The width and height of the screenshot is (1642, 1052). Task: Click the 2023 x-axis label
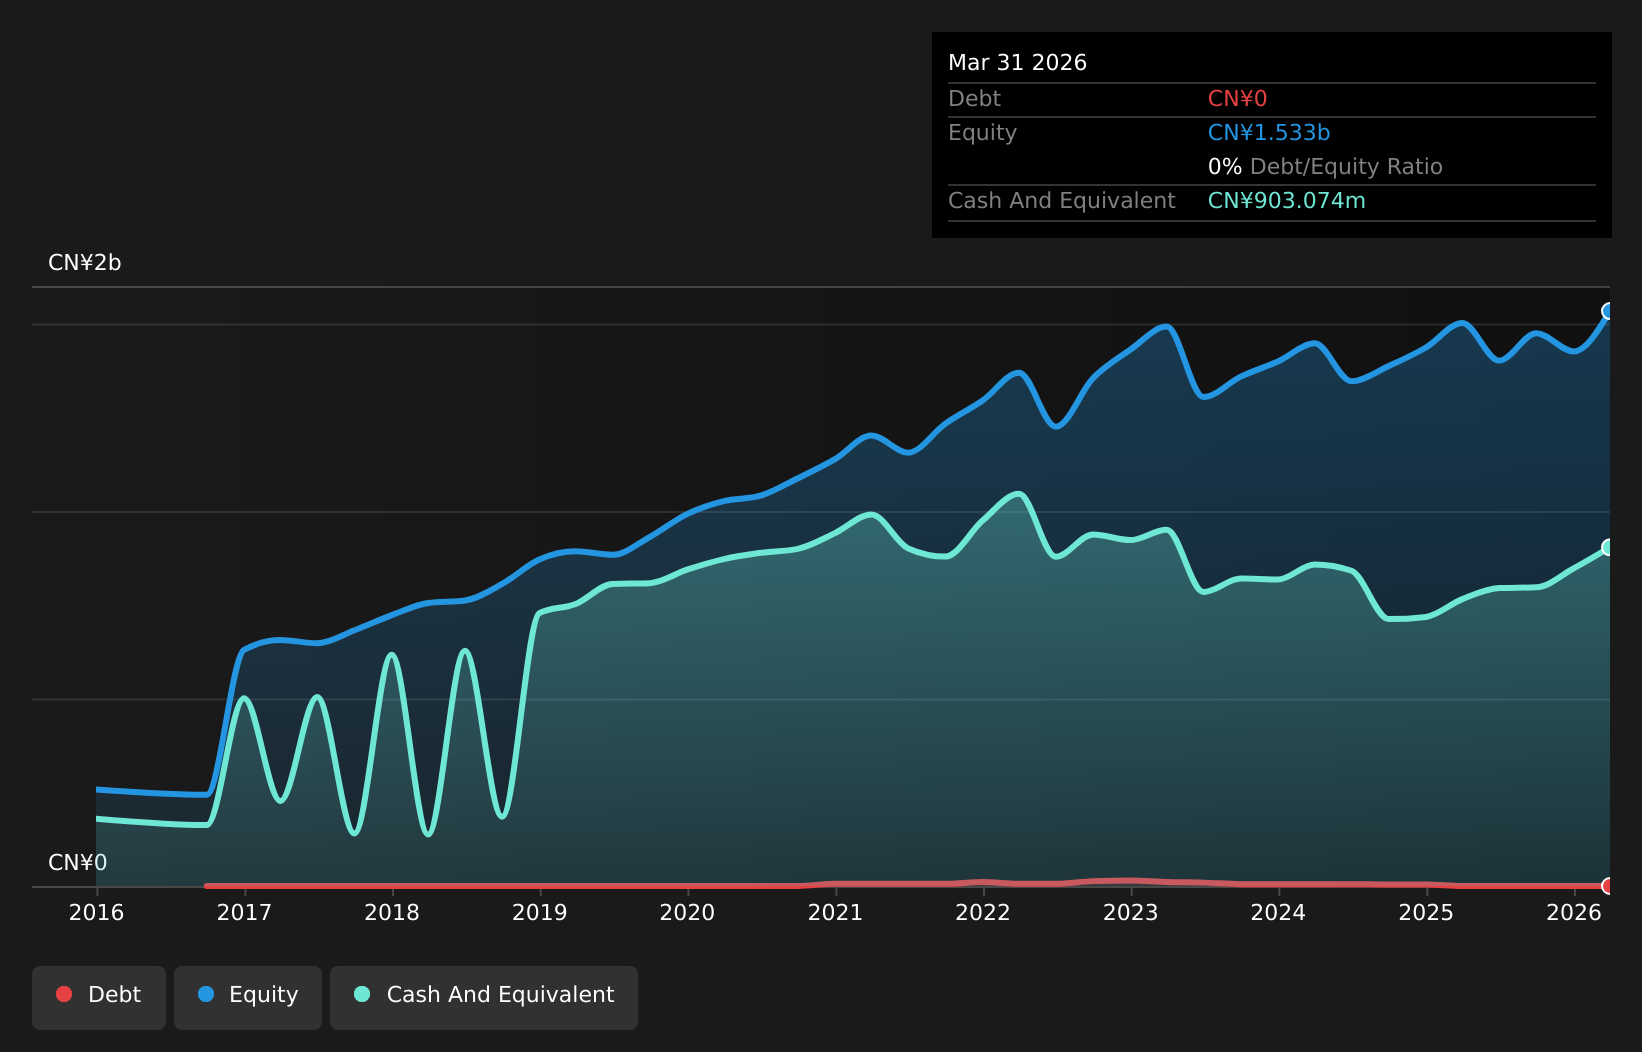(x=1131, y=913)
